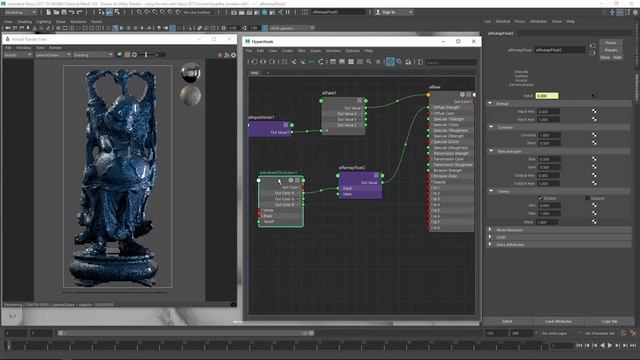The width and height of the screenshot is (640, 360).
Task: Open the Graph menu in Hypershade
Action: (x=316, y=51)
